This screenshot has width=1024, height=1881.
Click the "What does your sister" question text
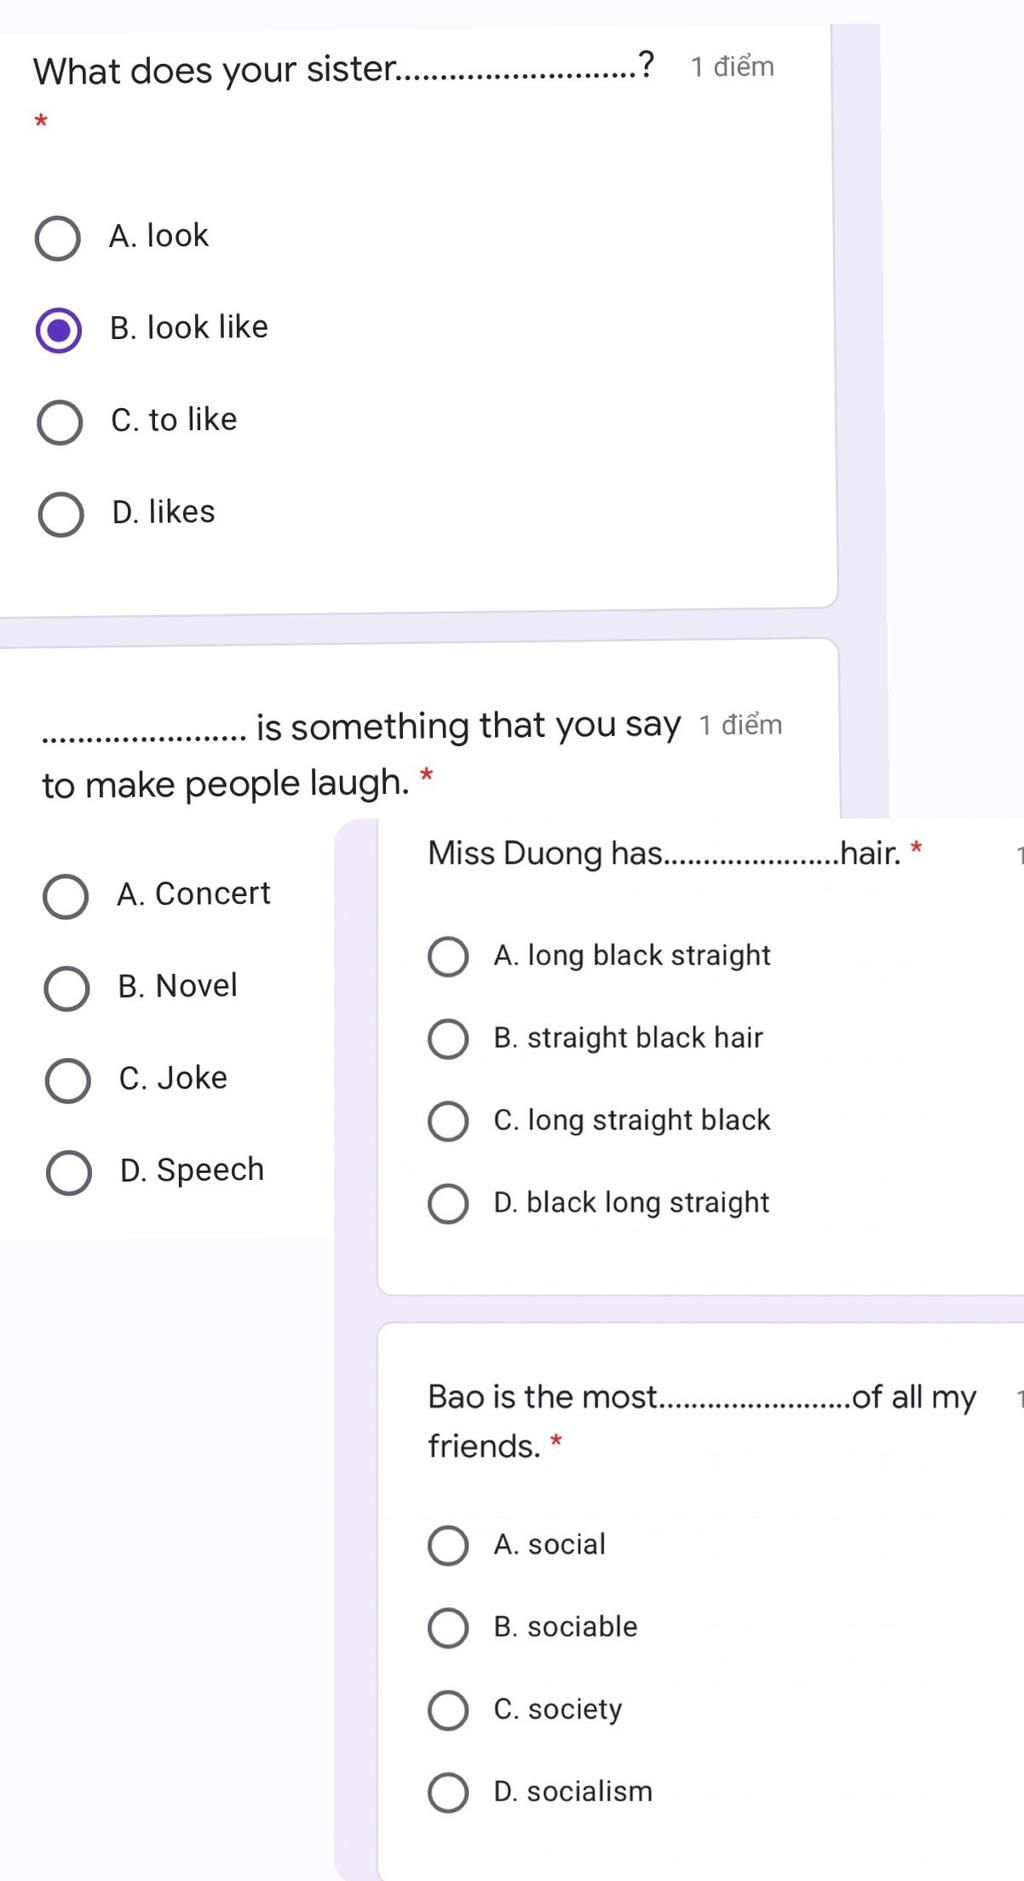(x=215, y=70)
